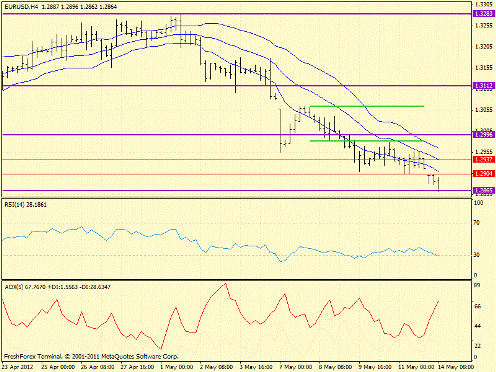496x372 pixels.
Task: Click the 1.3205 price axis label
Action: point(484,47)
